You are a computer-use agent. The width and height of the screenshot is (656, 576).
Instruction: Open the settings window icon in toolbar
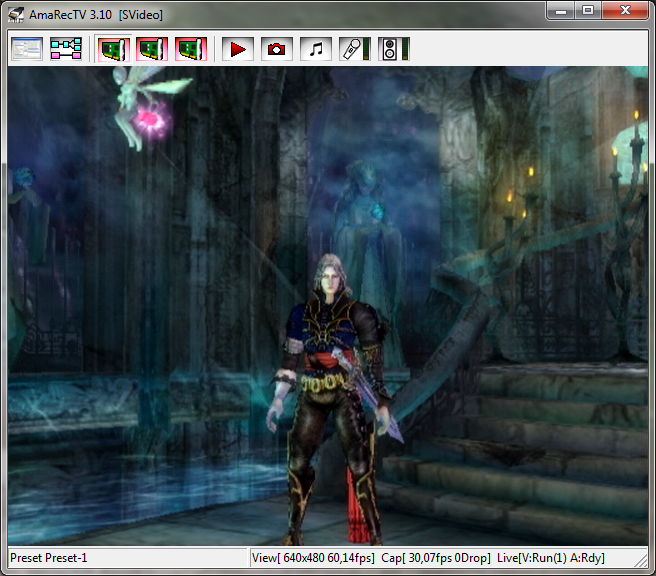(x=27, y=48)
